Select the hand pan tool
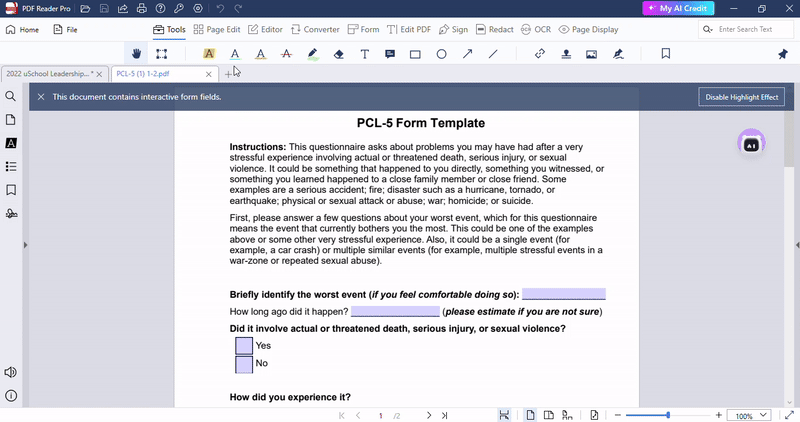 point(136,54)
